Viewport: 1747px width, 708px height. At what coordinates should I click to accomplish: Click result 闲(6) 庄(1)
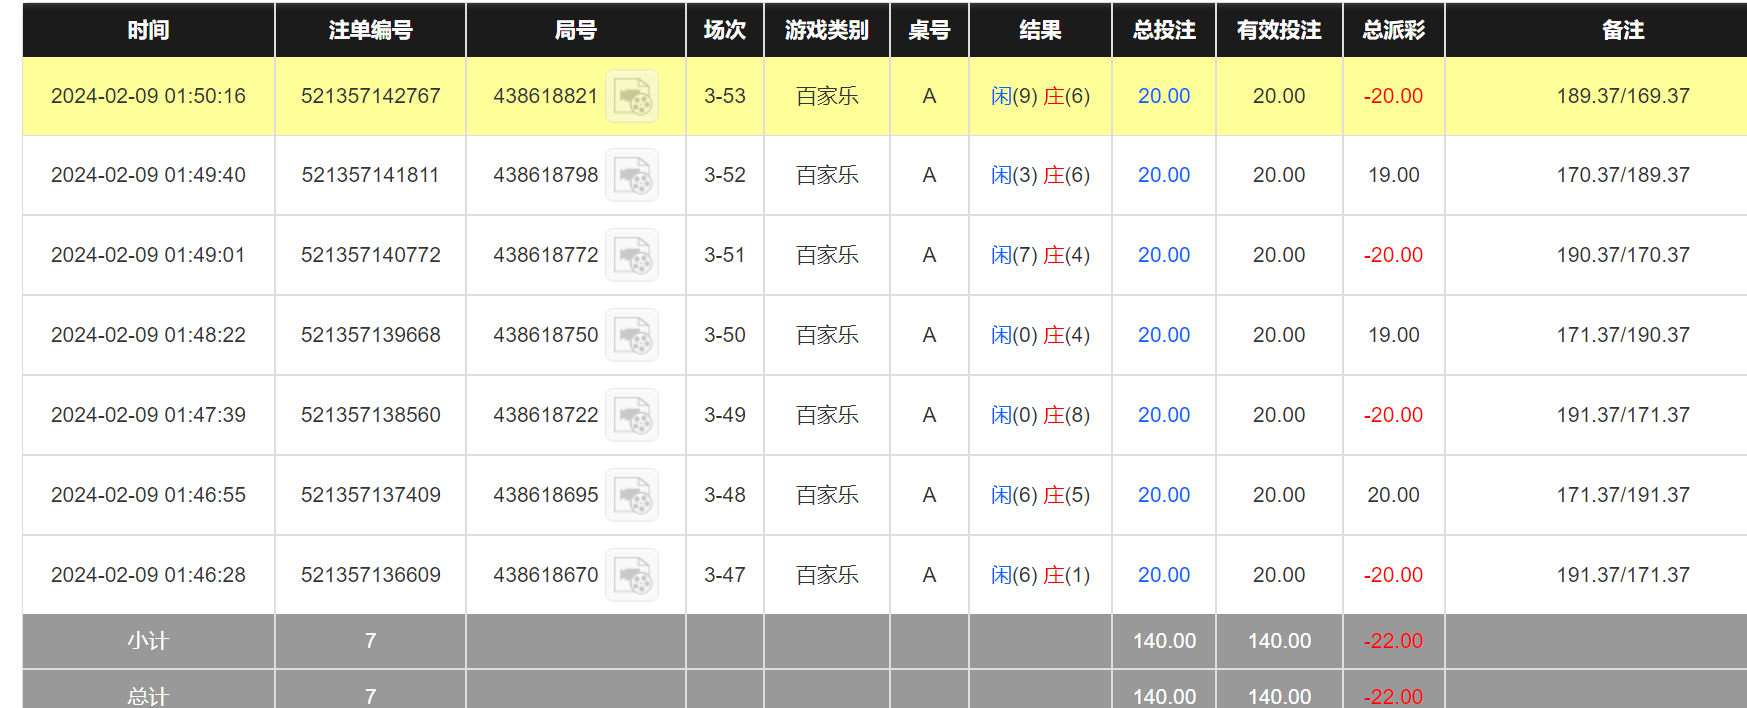coord(1040,575)
